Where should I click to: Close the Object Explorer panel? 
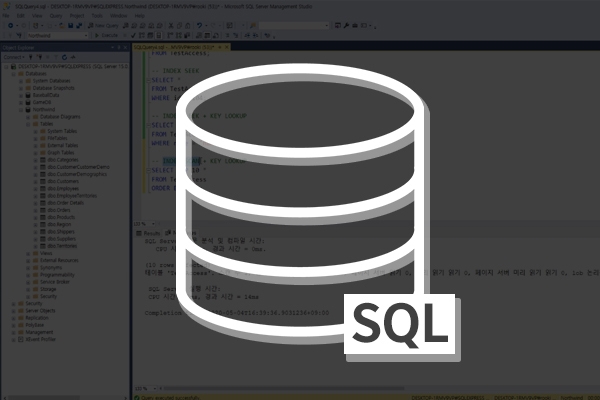[x=125, y=47]
